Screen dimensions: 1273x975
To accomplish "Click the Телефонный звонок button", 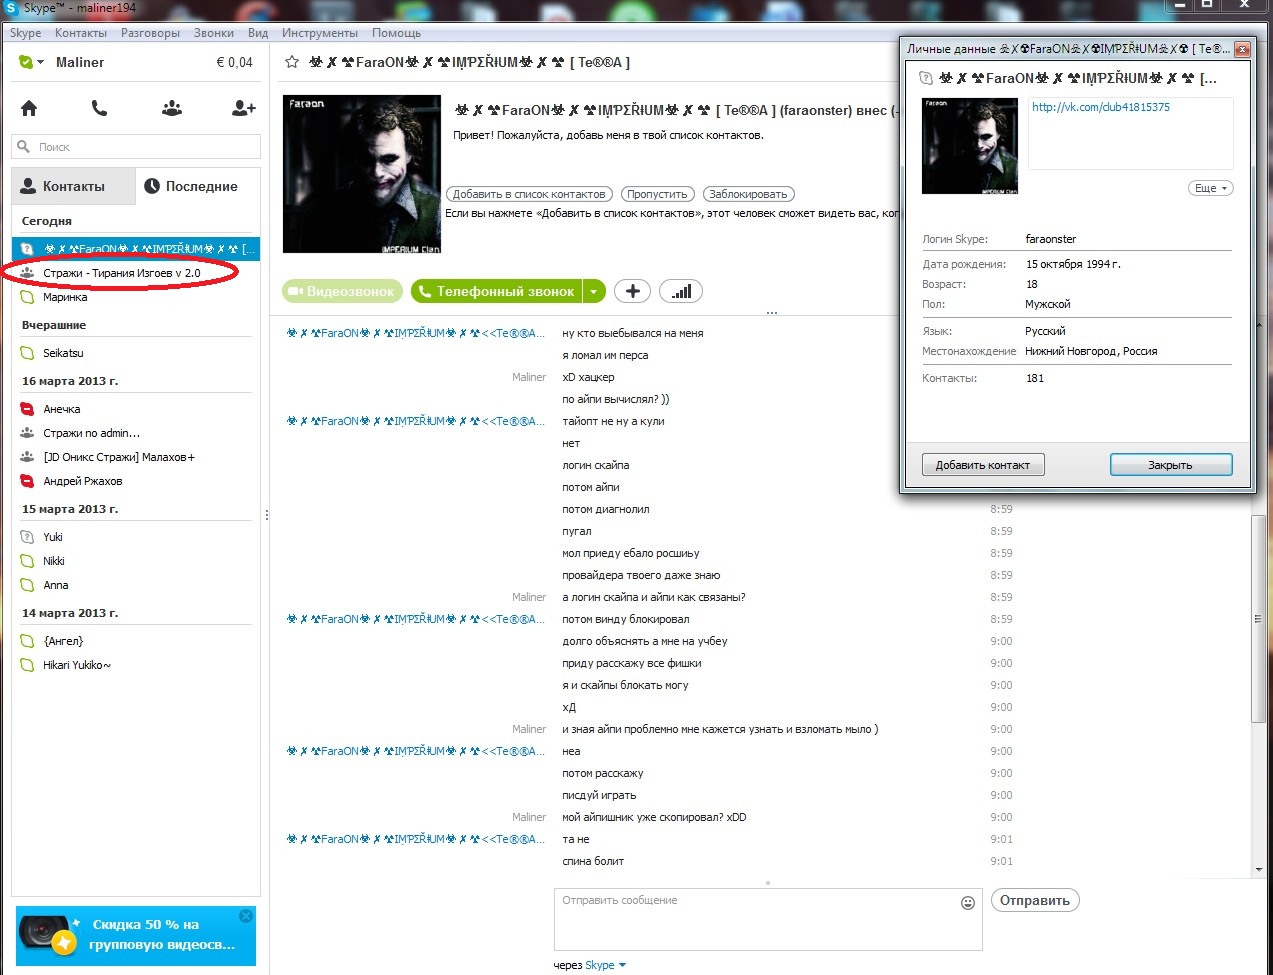I will 497,291.
